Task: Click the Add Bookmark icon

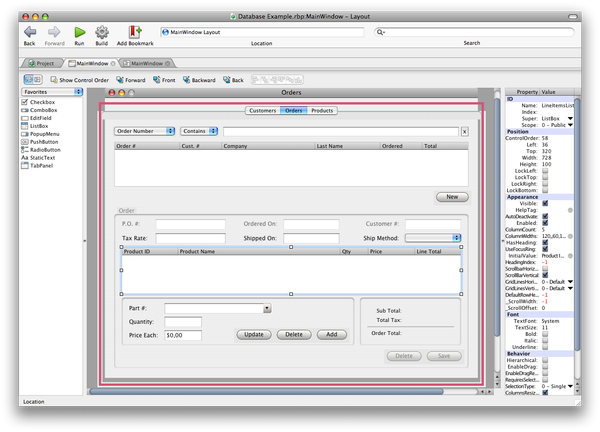Action: (x=135, y=33)
